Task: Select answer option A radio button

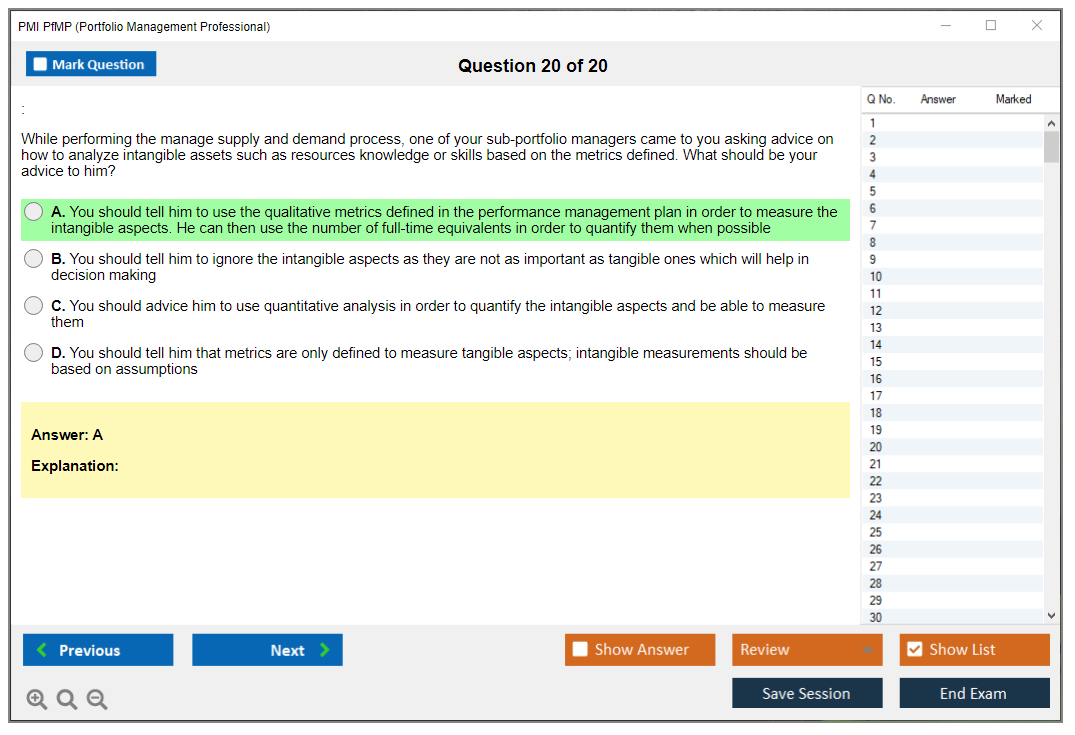Action: (x=34, y=212)
